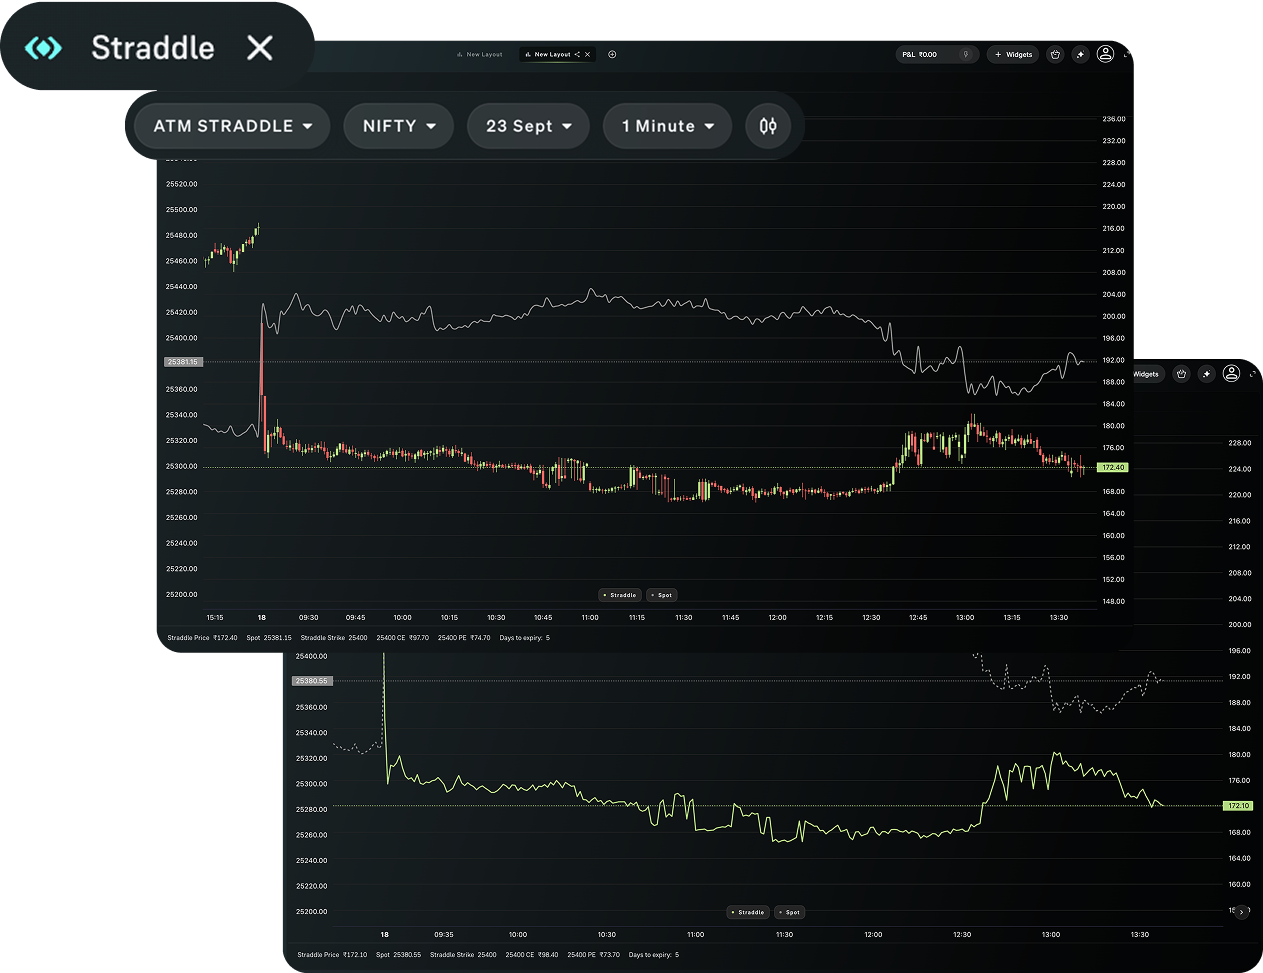The height and width of the screenshot is (973, 1263).
Task: Expand the NIFTY symbol dropdown
Action: coord(399,126)
